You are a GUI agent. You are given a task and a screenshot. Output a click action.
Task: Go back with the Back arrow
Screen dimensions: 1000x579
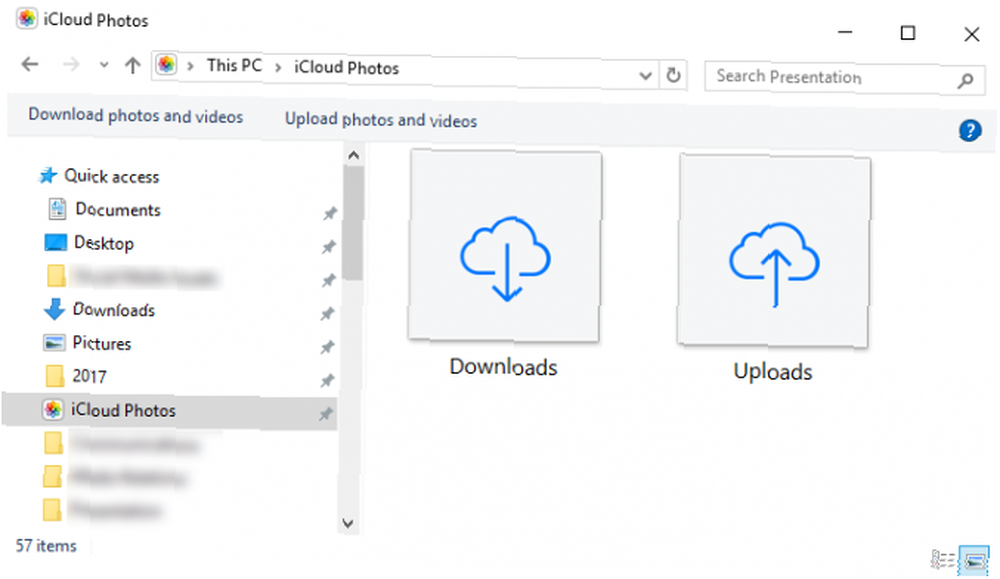click(x=30, y=64)
